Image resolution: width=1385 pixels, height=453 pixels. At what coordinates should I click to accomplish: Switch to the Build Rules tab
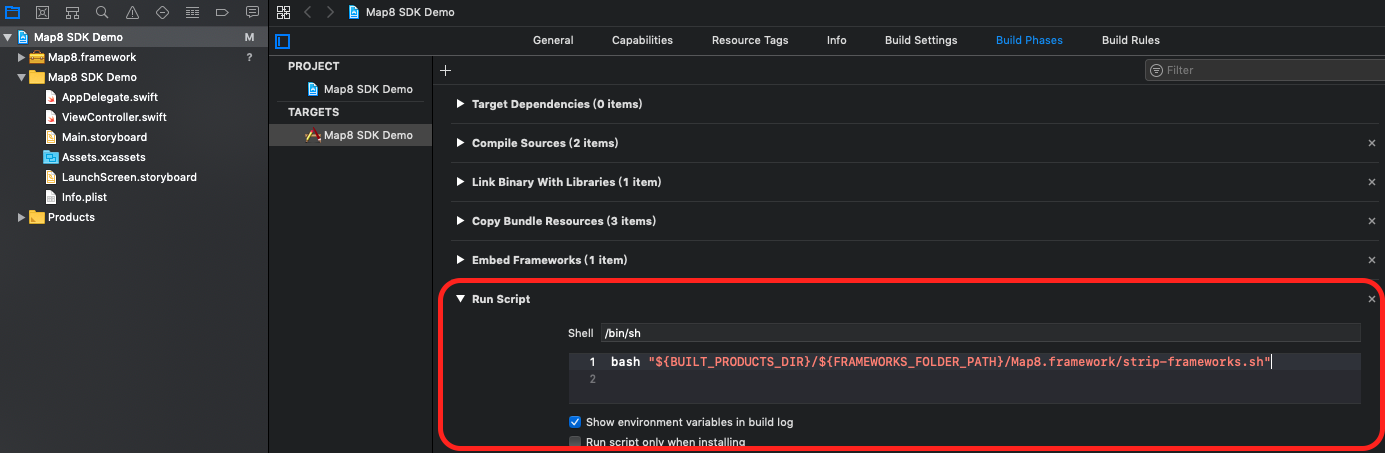point(1131,40)
